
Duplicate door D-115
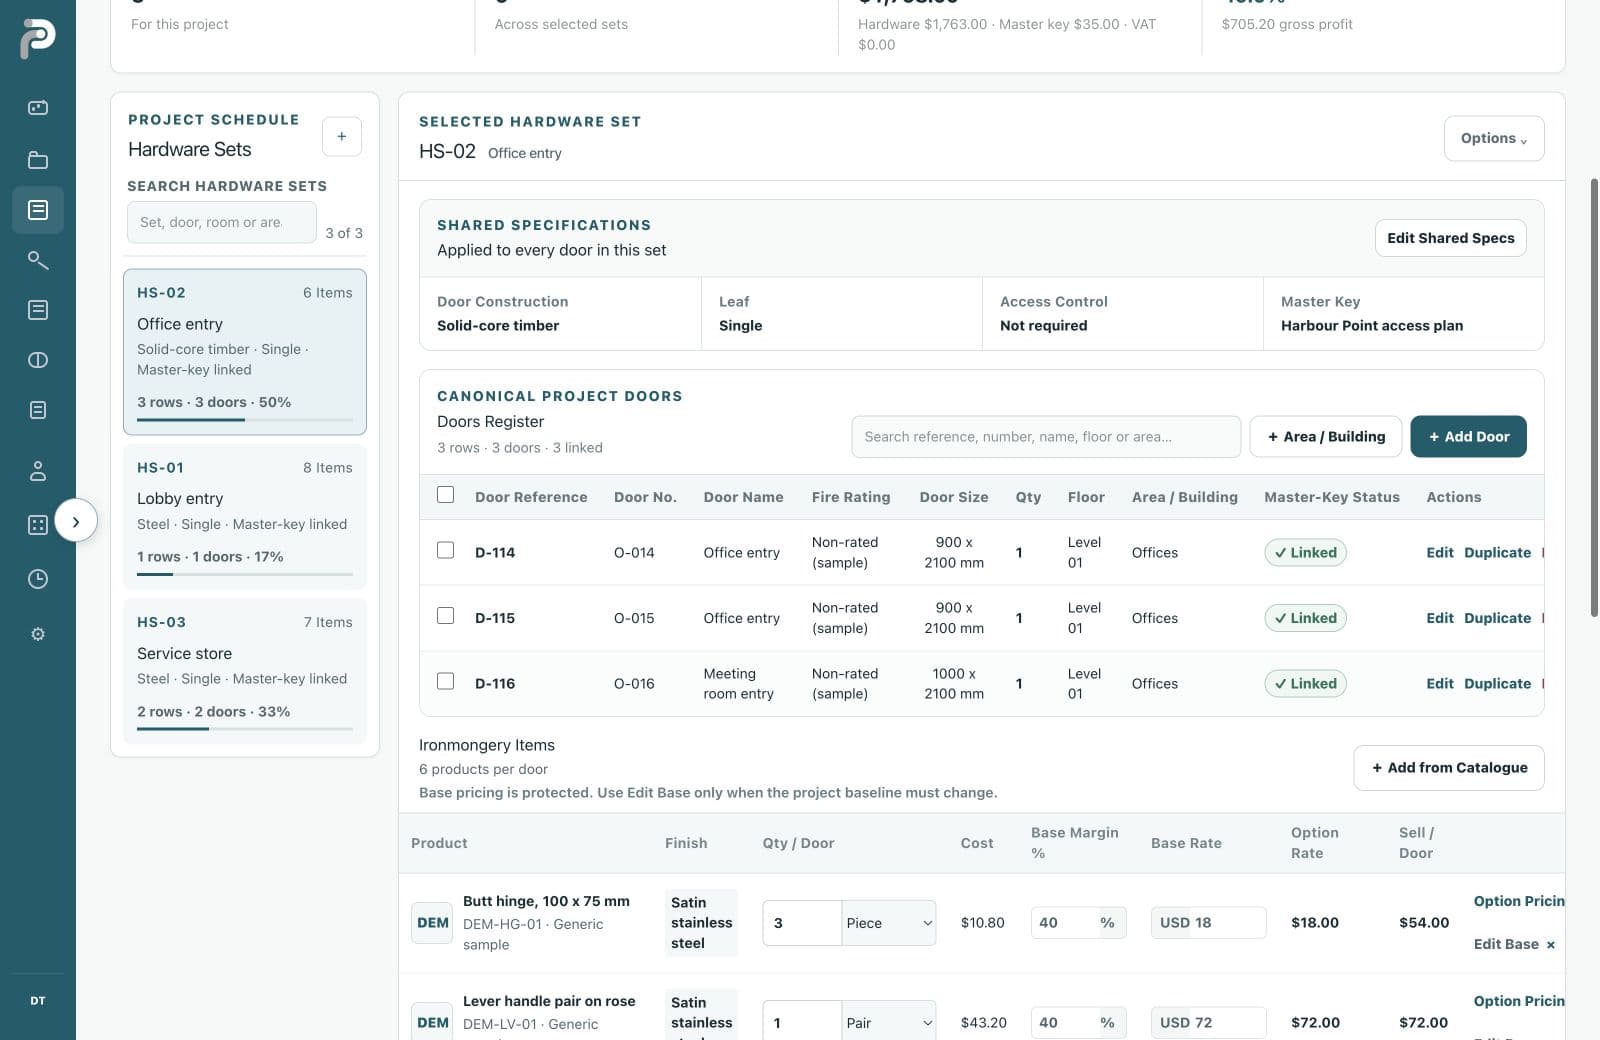1497,618
